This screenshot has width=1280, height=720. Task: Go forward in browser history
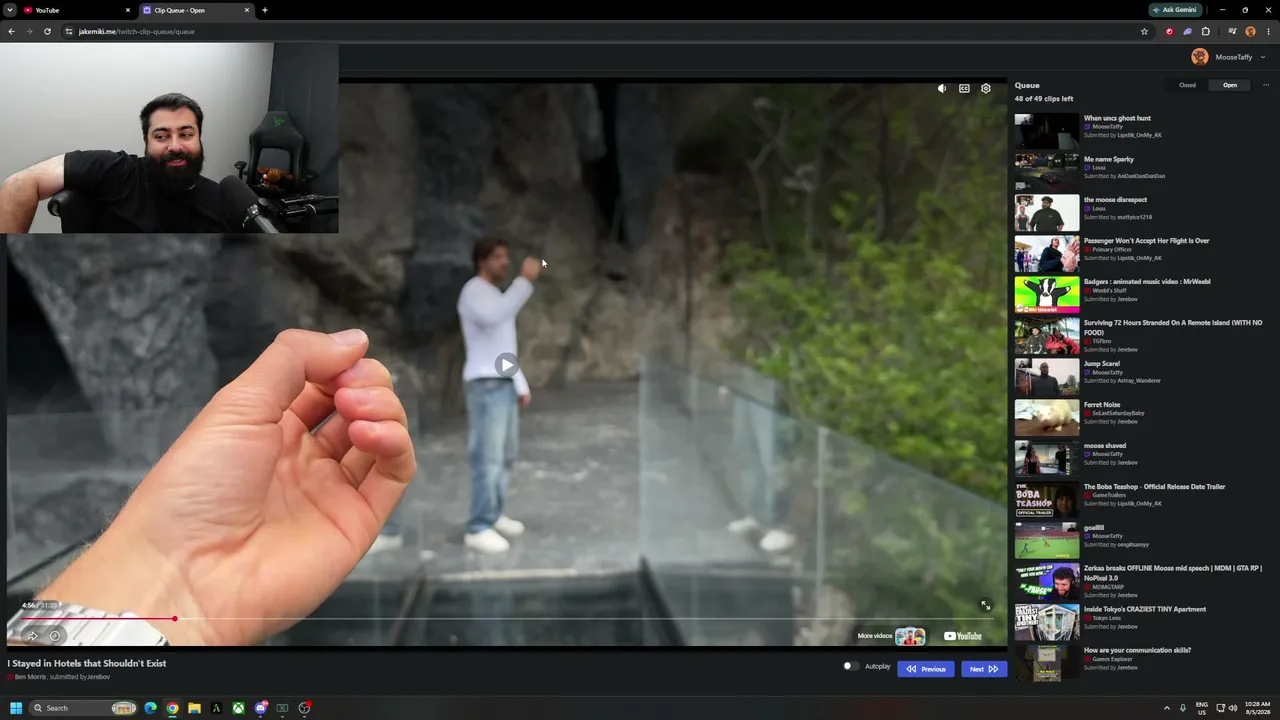tap(29, 31)
